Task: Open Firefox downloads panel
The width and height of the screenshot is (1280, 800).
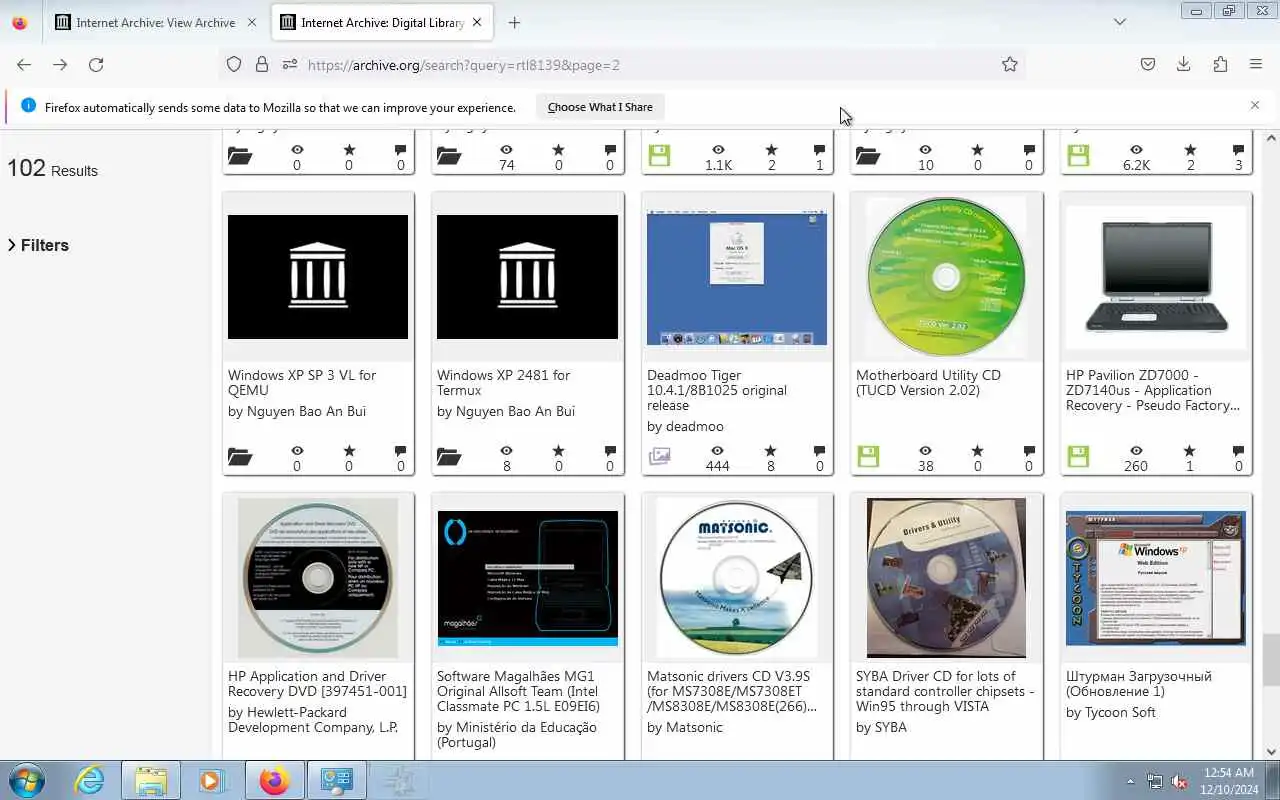Action: pyautogui.click(x=1183, y=64)
